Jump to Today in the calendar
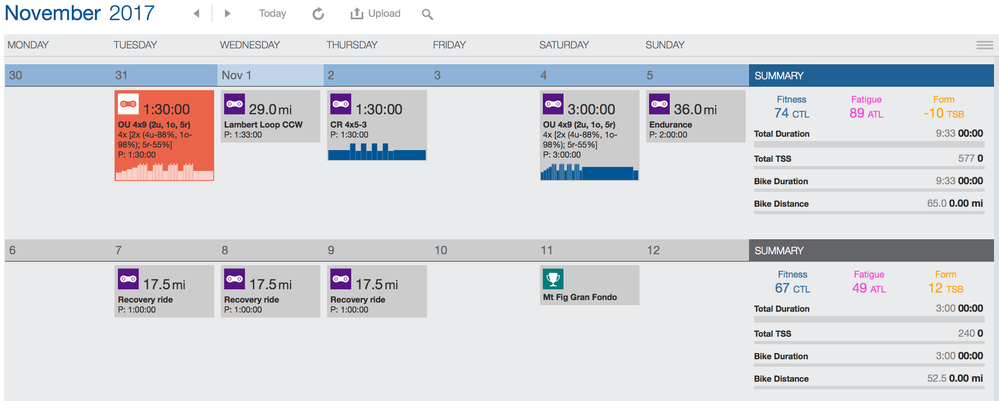The image size is (999, 401). pyautogui.click(x=273, y=13)
